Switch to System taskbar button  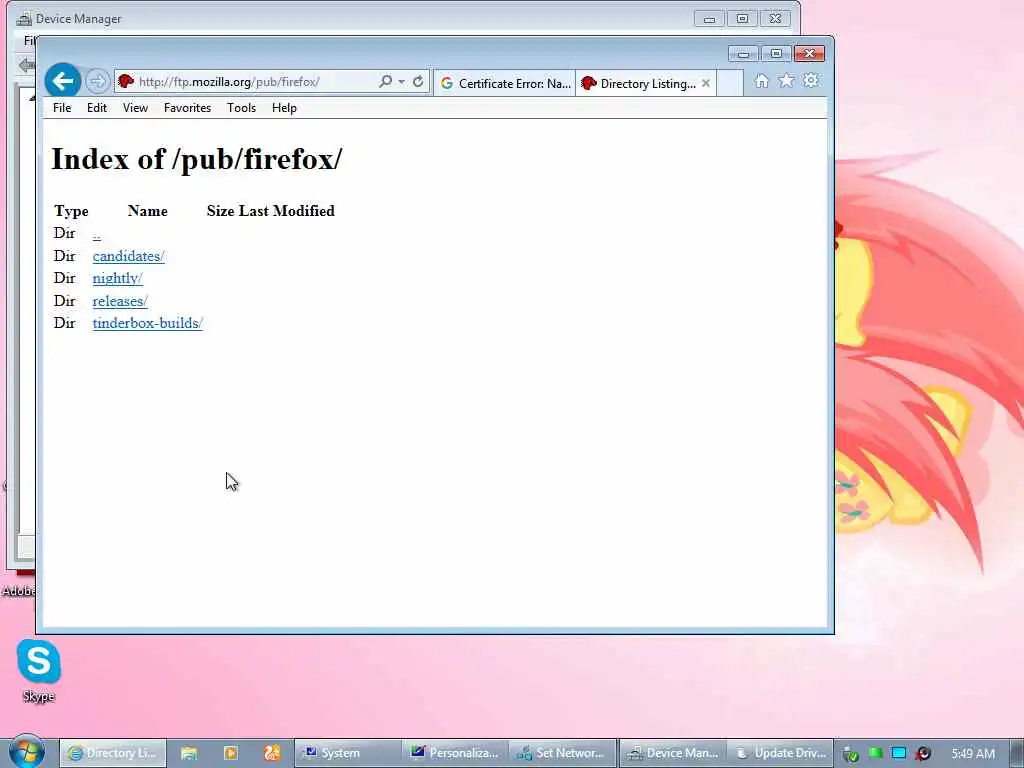(x=347, y=753)
